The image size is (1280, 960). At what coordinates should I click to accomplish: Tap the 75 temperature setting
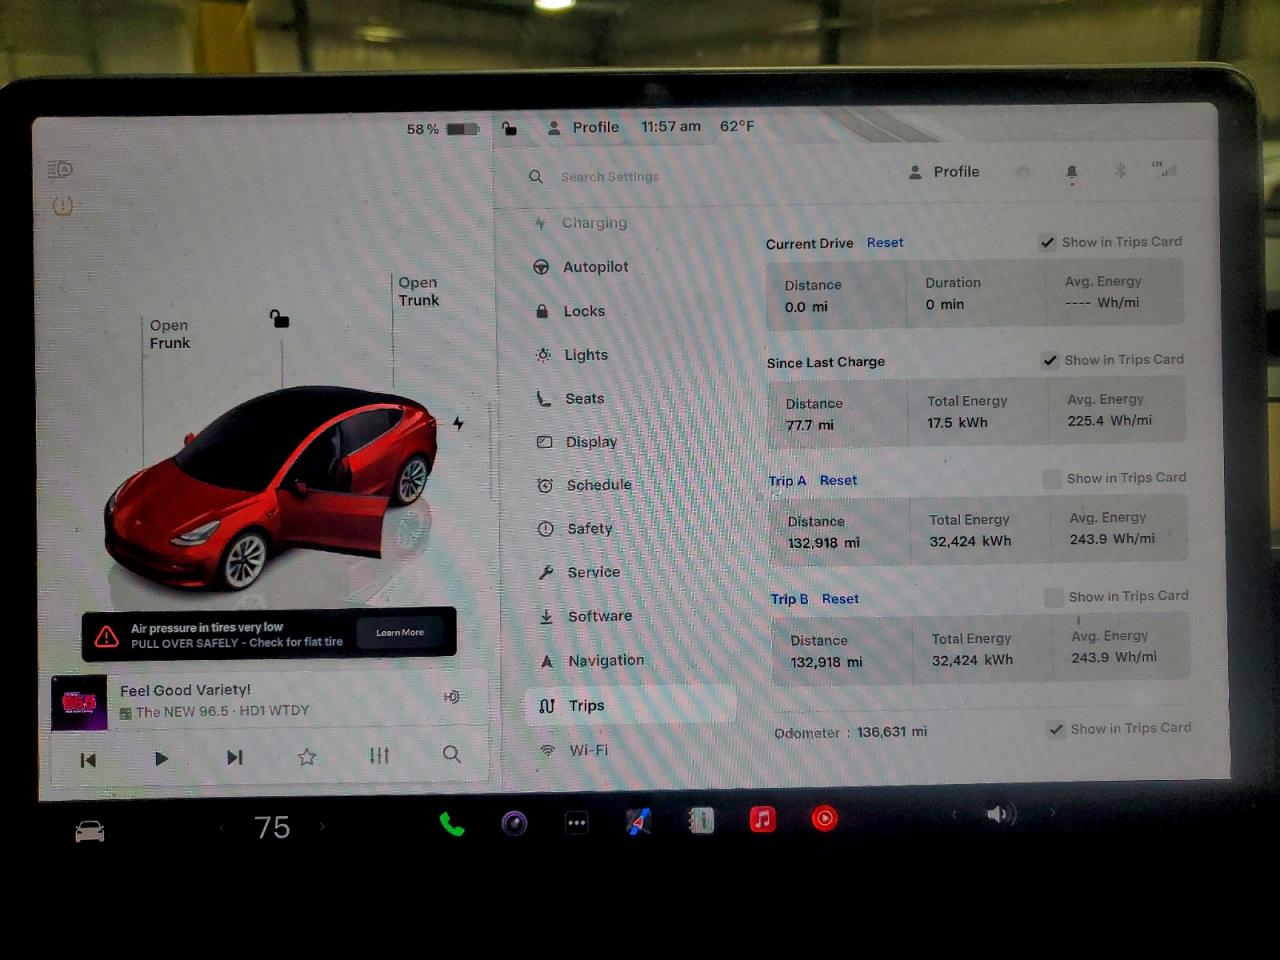point(272,827)
